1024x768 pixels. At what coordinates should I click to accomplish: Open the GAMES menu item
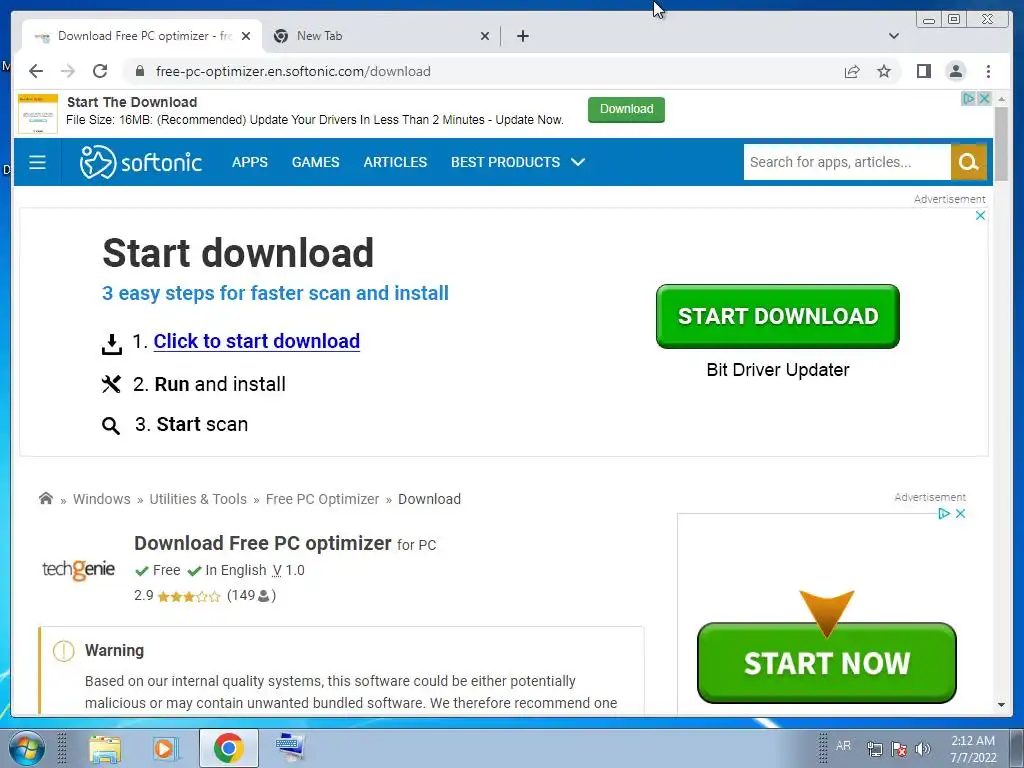(x=315, y=162)
